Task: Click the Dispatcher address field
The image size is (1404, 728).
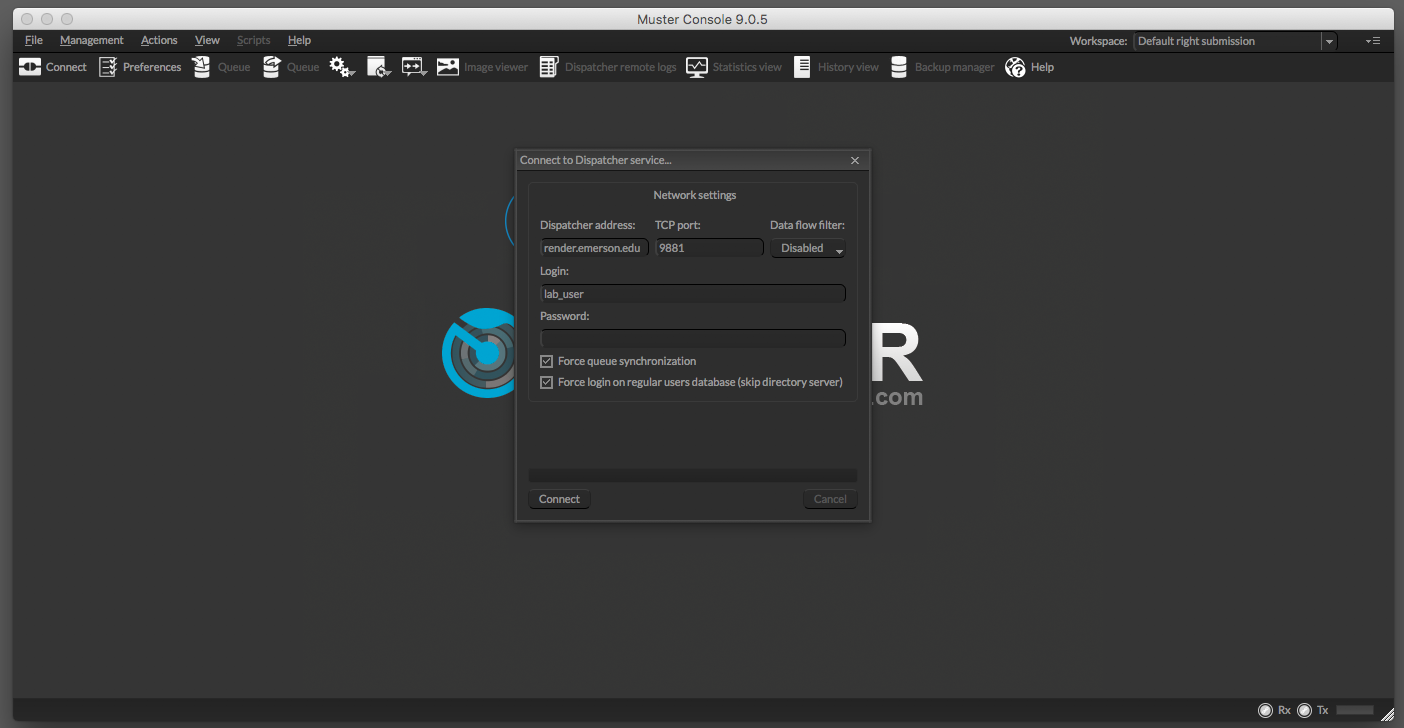Action: [x=594, y=248]
